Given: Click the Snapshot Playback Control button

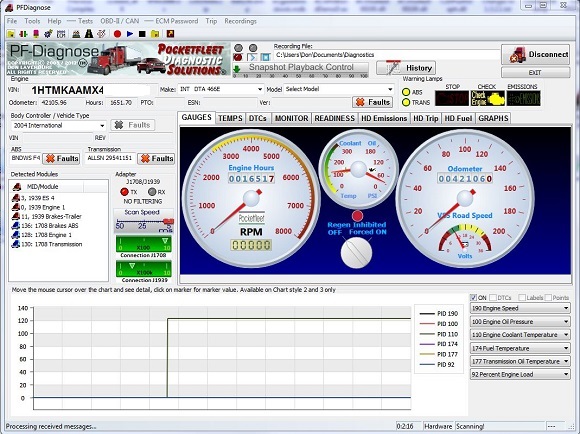Looking at the screenshot, I should tap(300, 68).
